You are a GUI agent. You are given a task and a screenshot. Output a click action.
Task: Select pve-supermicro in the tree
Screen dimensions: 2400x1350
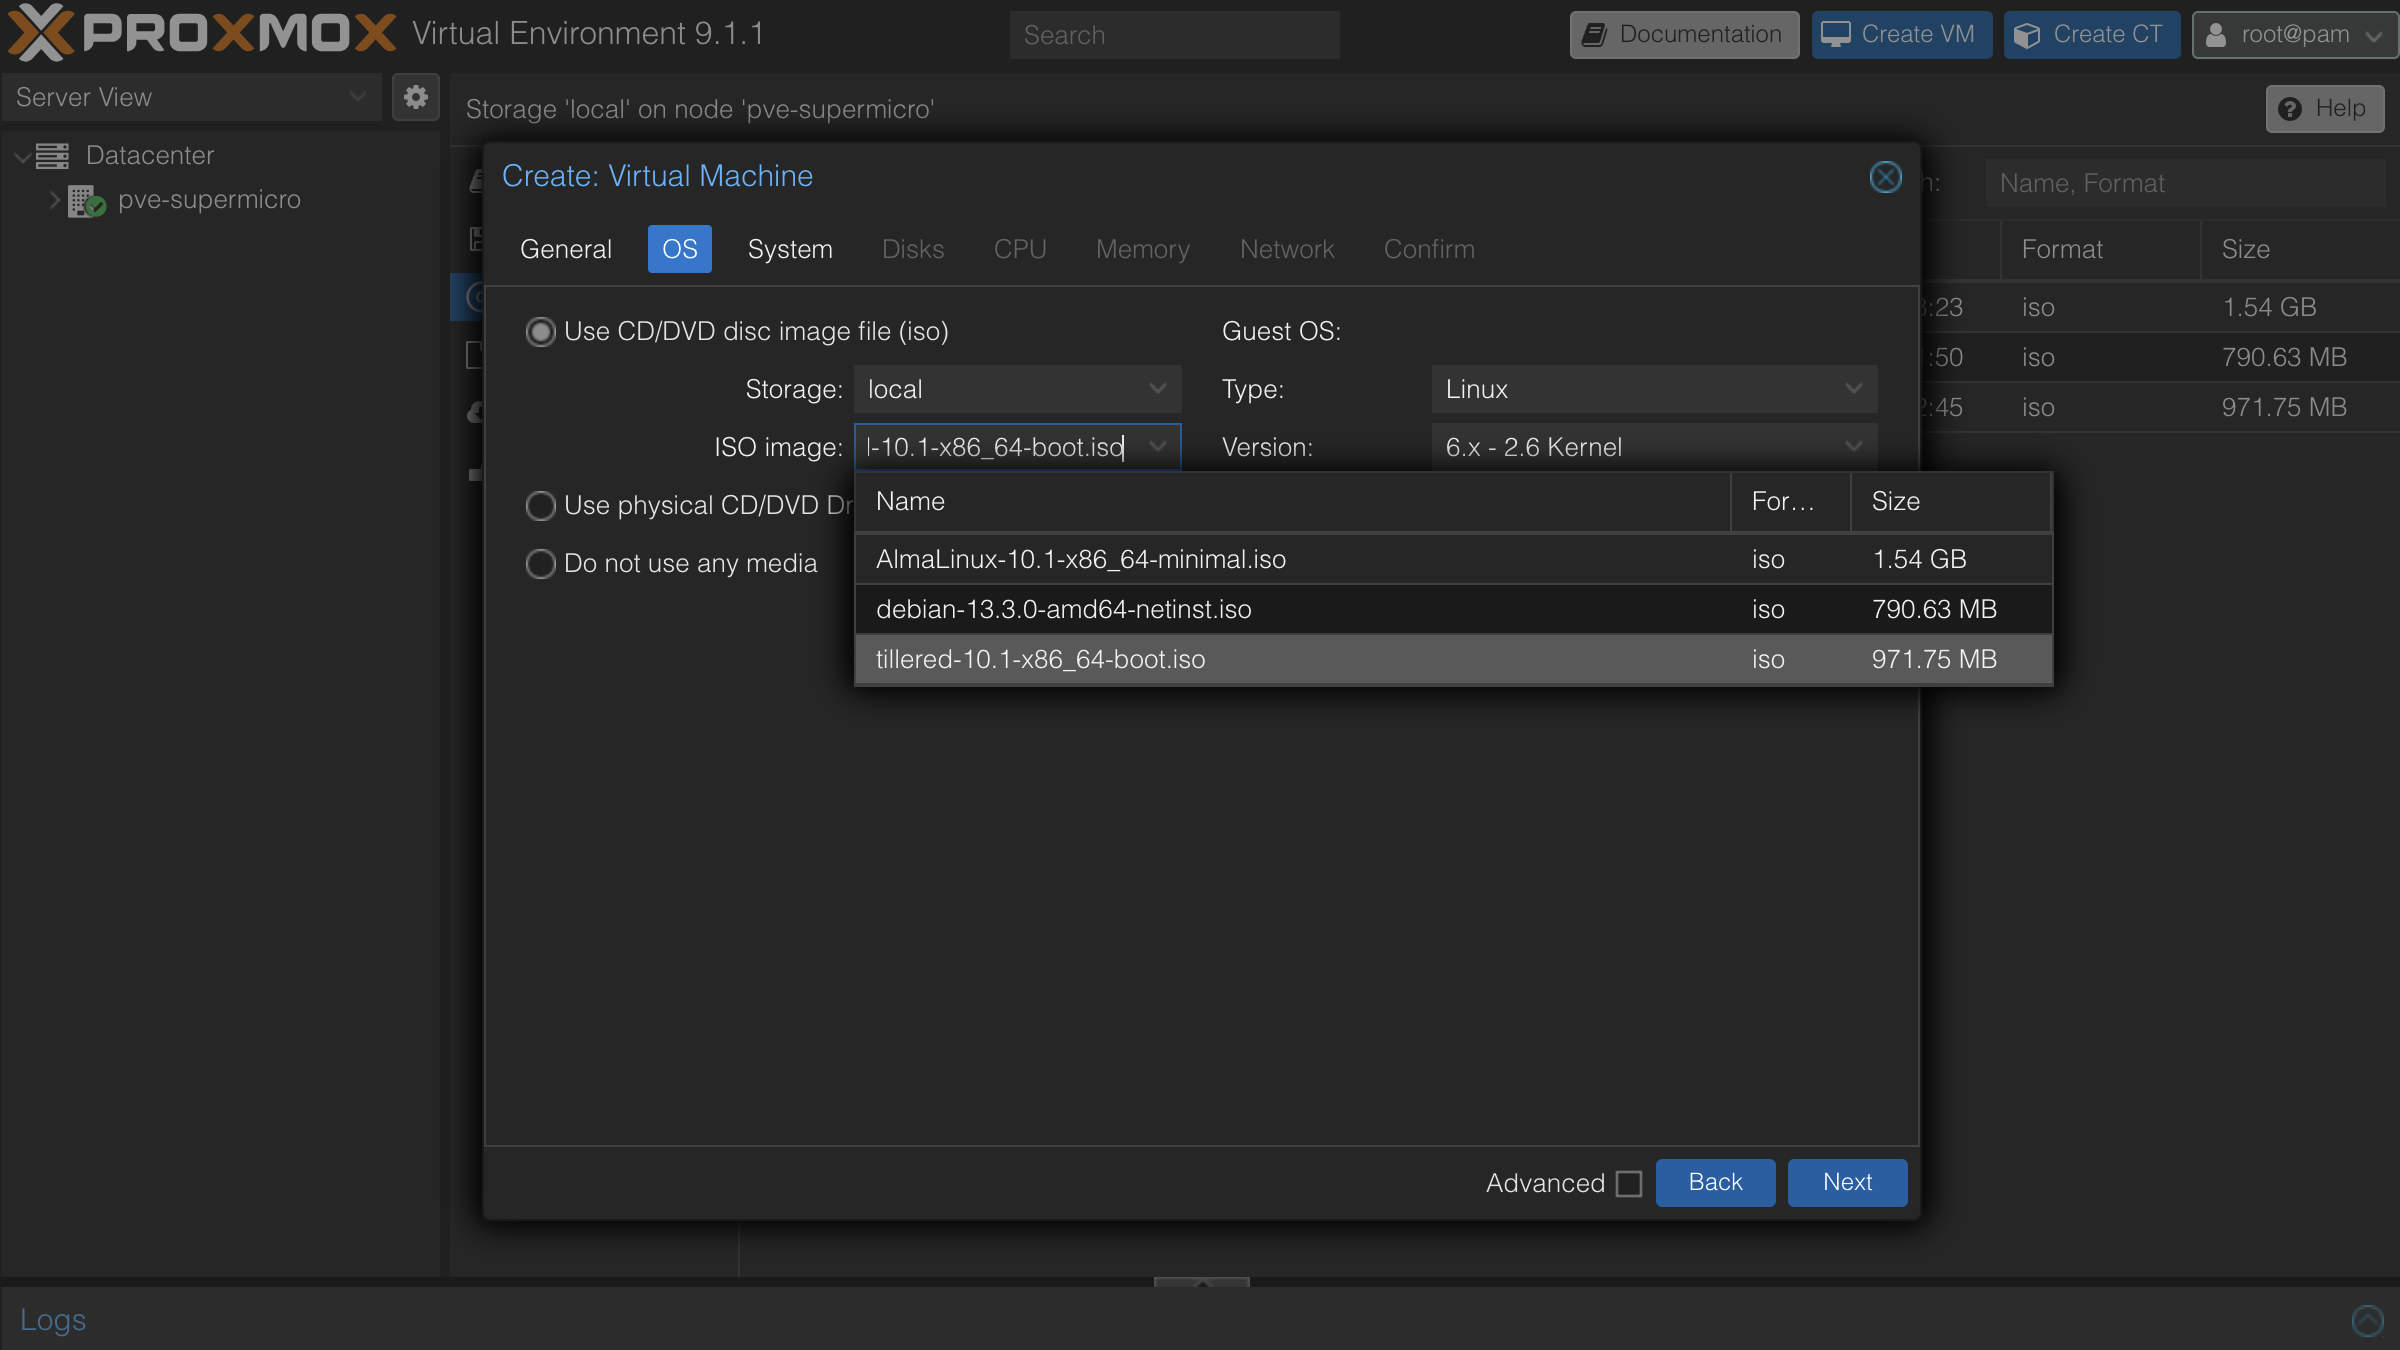pyautogui.click(x=209, y=200)
